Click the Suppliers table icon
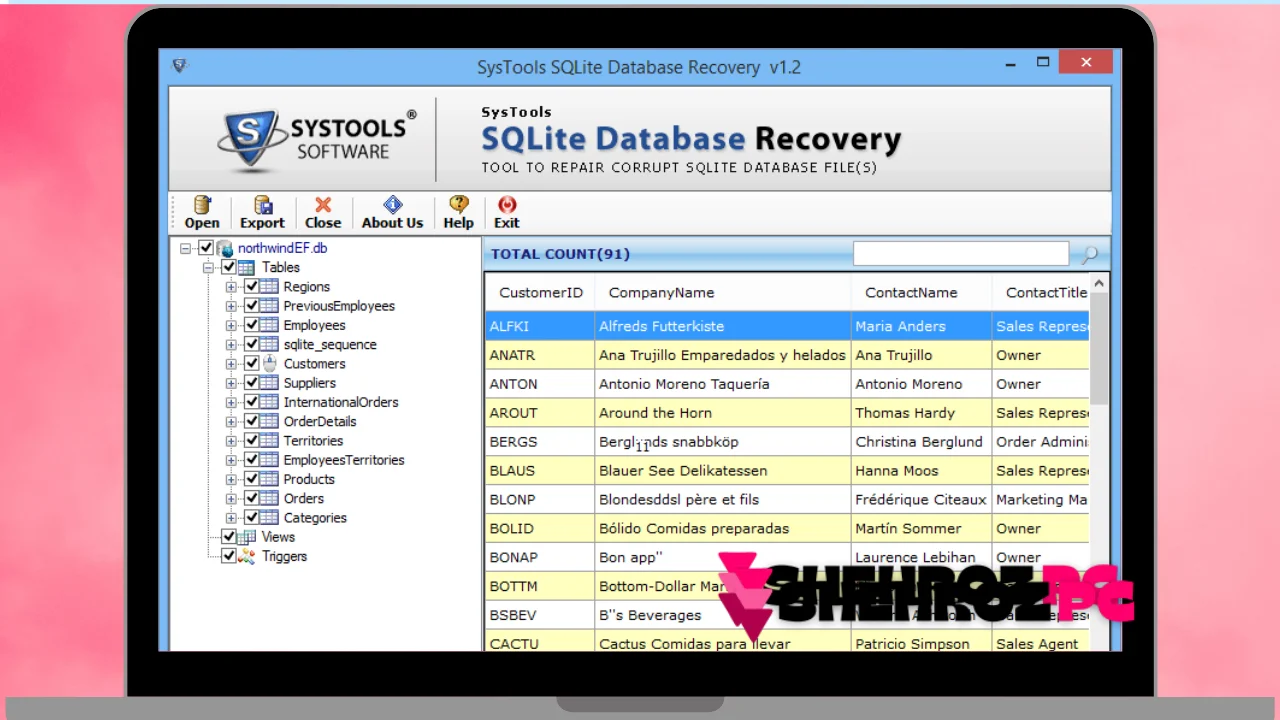The width and height of the screenshot is (1280, 720). (269, 383)
